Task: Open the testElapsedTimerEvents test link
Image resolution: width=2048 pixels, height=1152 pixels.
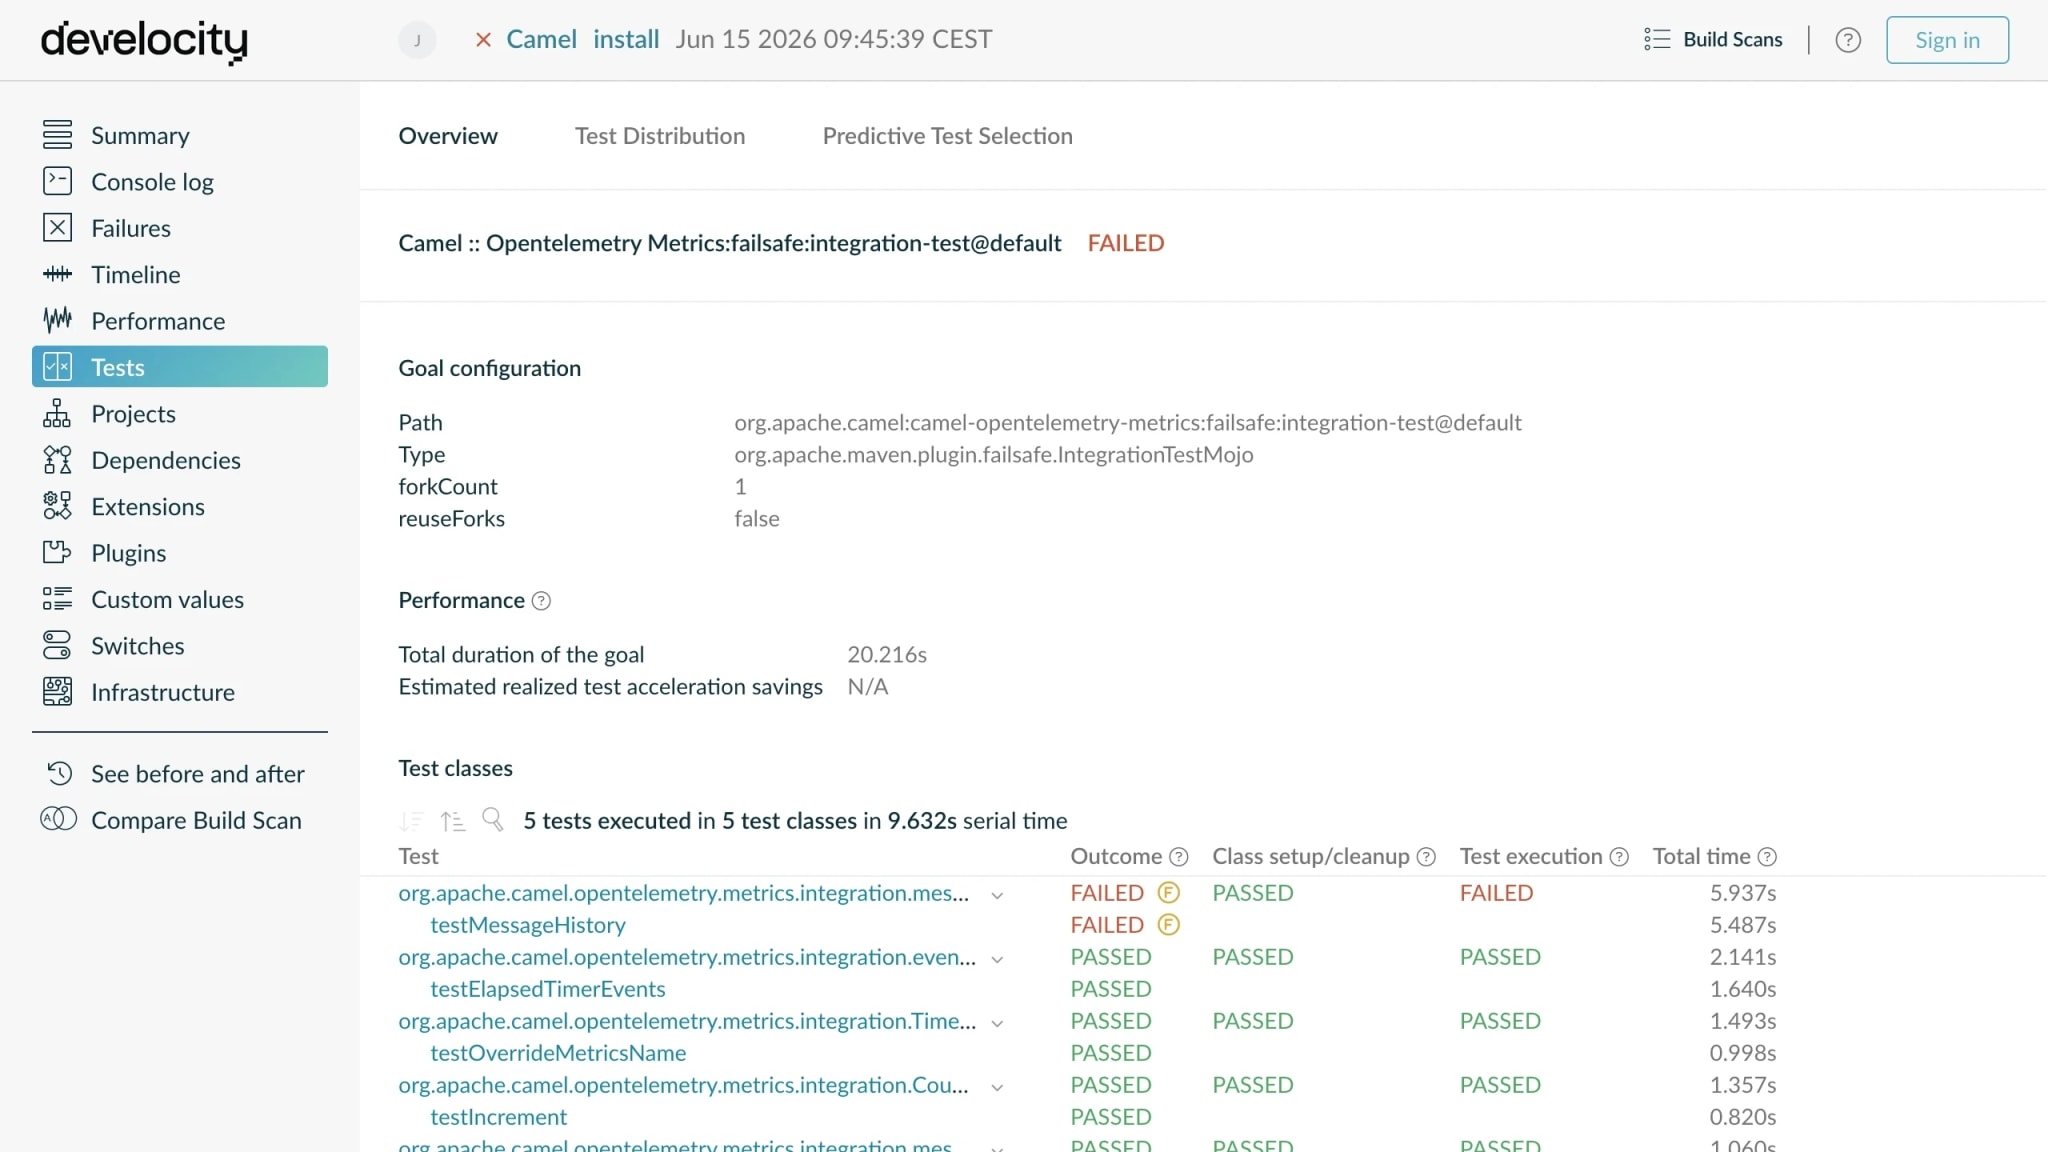Action: click(x=548, y=989)
